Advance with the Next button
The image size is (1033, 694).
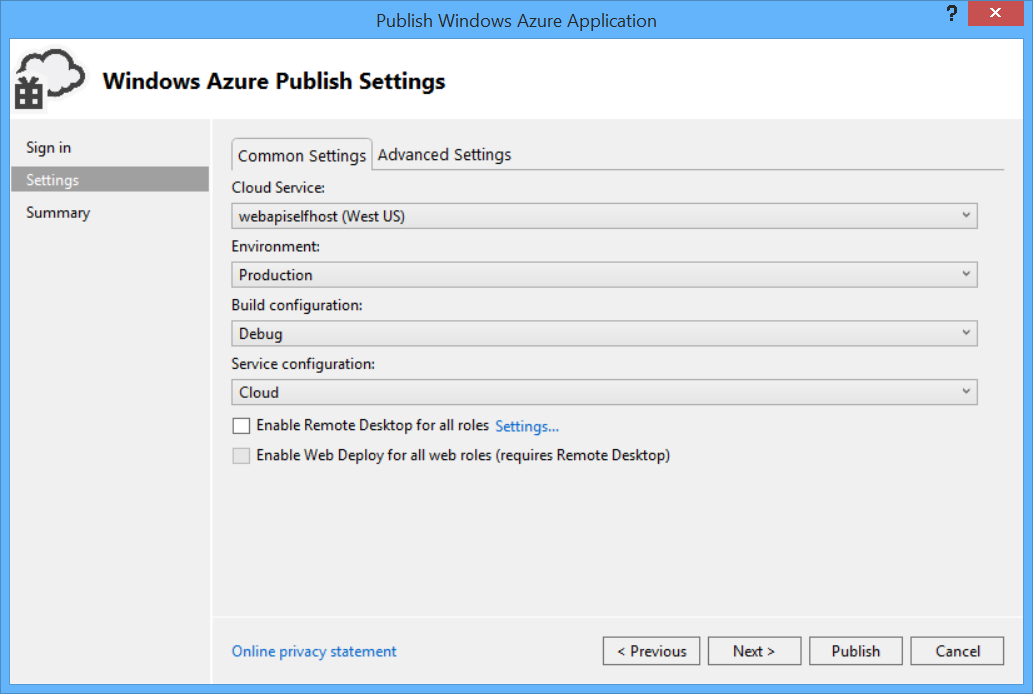(754, 651)
